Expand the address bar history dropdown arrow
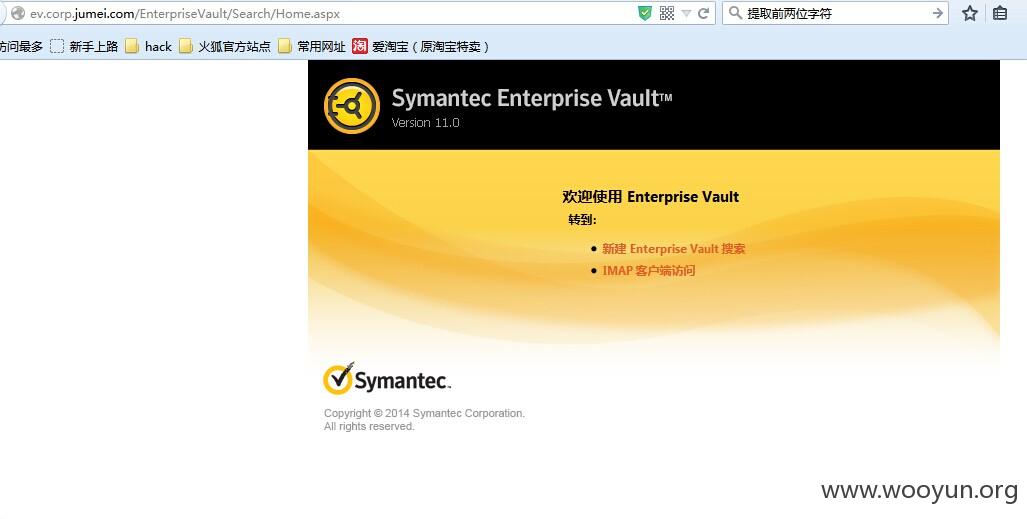This screenshot has height=519, width=1027. point(686,14)
